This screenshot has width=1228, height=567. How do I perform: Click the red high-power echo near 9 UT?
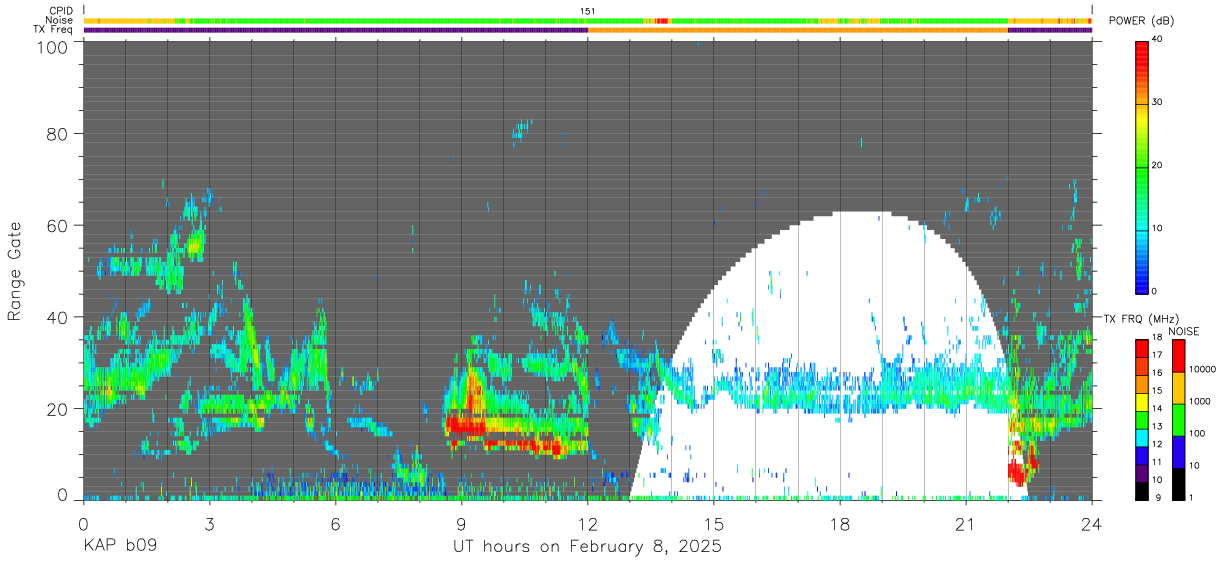tap(468, 426)
